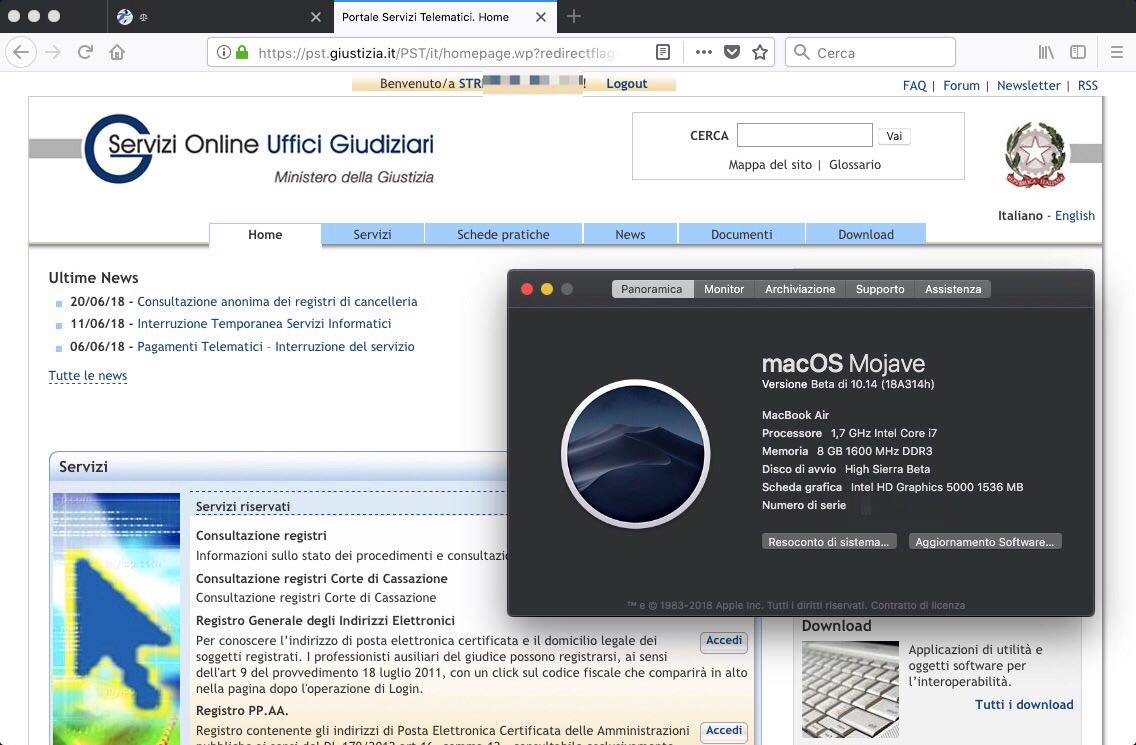Go to the browser home page icon
Image resolution: width=1136 pixels, height=745 pixels.
click(117, 52)
